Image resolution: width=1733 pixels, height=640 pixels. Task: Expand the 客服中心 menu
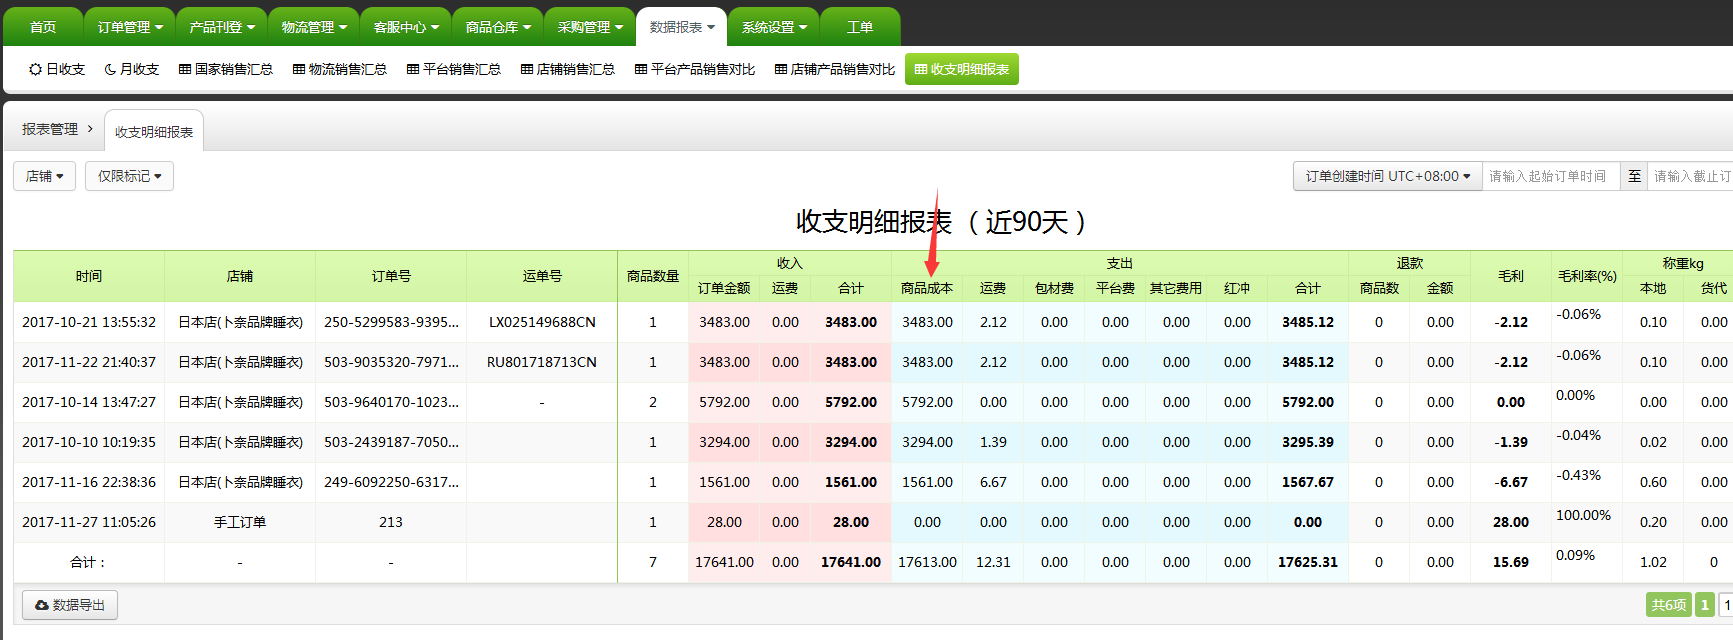click(406, 27)
